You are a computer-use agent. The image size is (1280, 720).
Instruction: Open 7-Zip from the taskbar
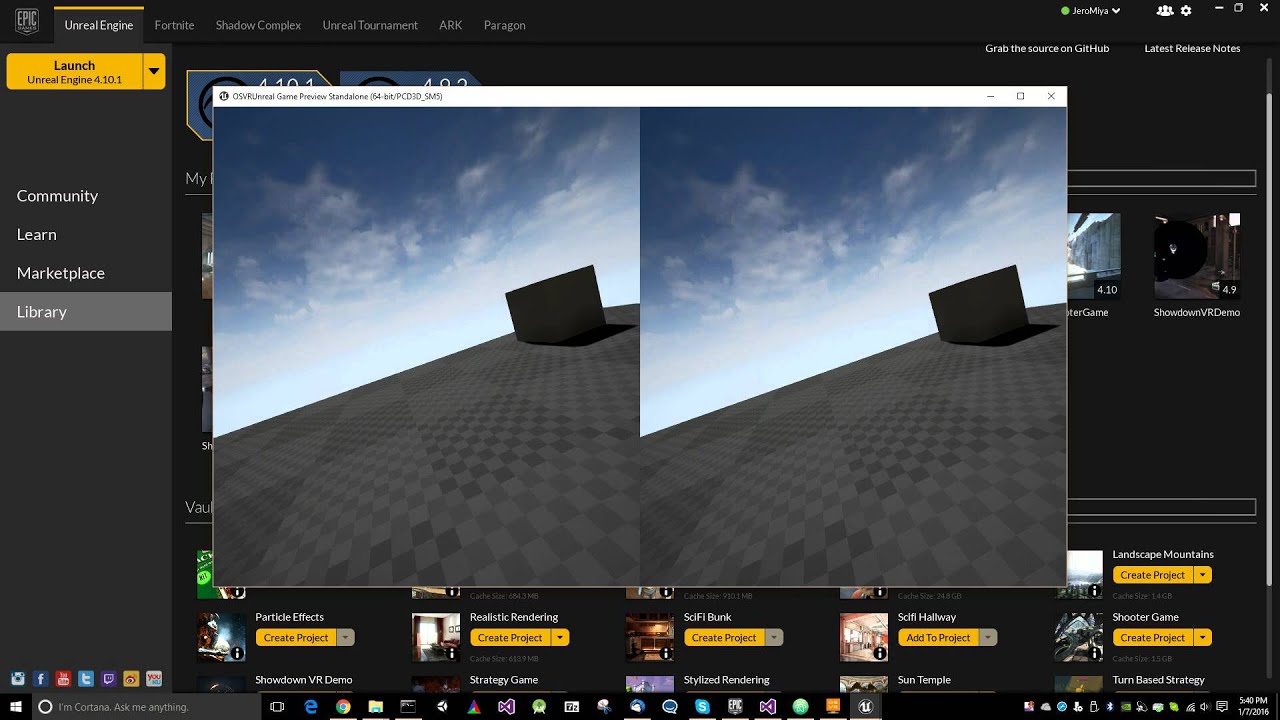click(572, 707)
